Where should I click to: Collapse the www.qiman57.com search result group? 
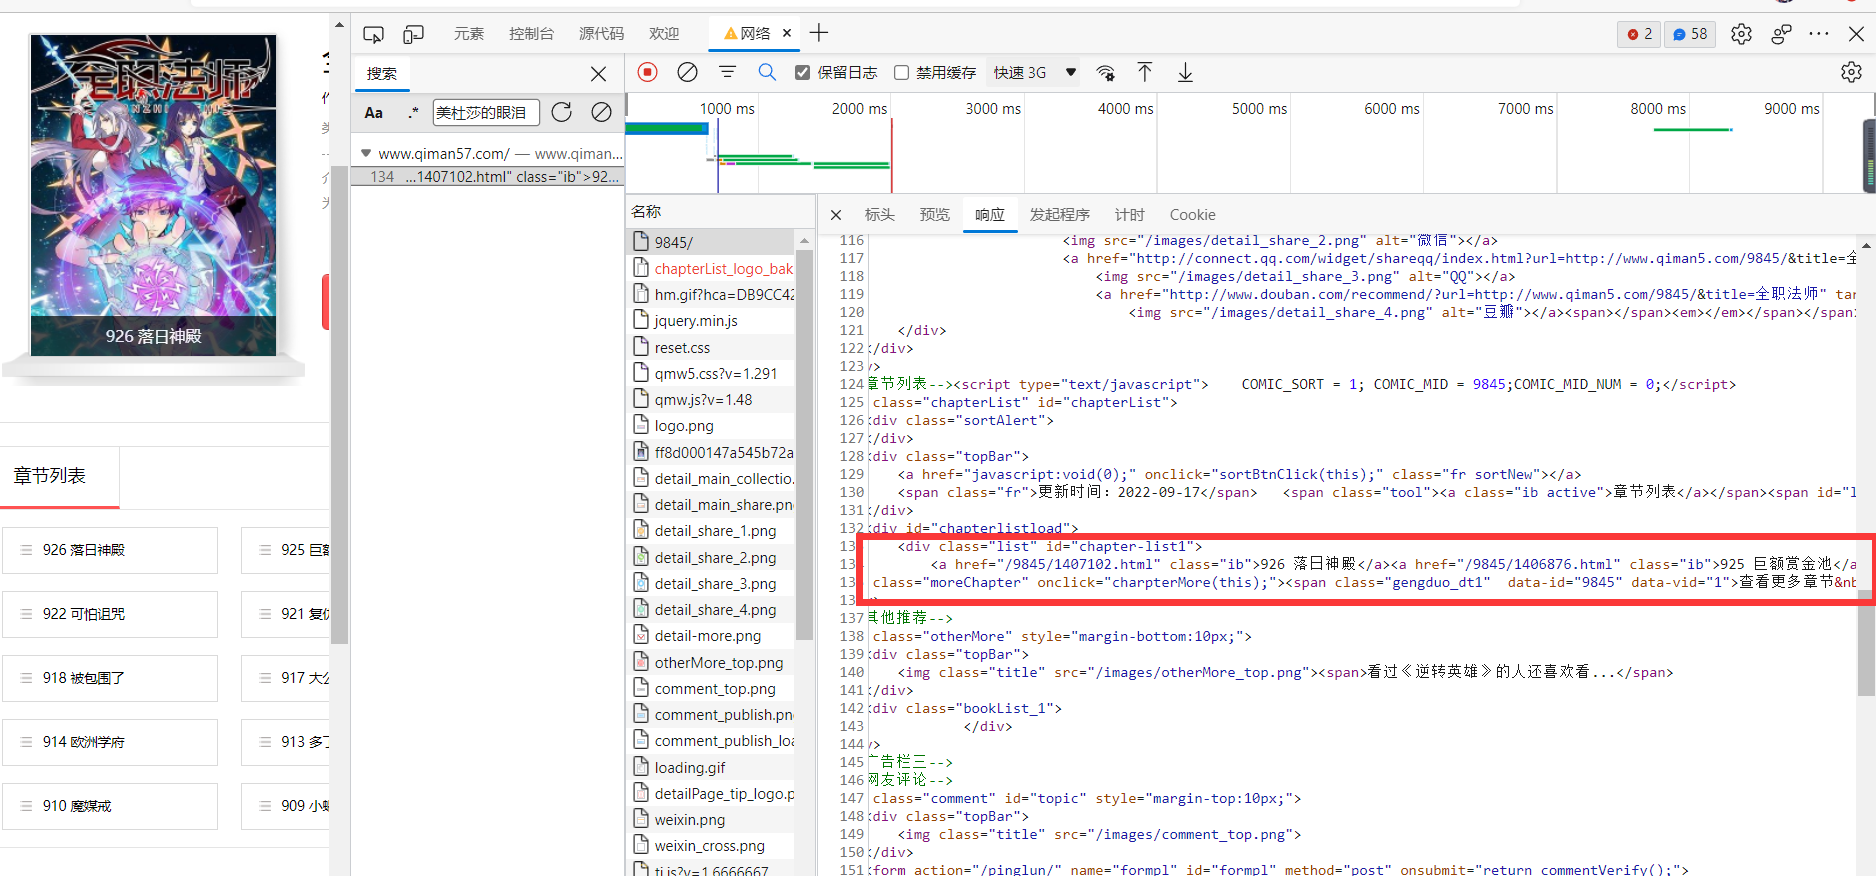point(366,153)
